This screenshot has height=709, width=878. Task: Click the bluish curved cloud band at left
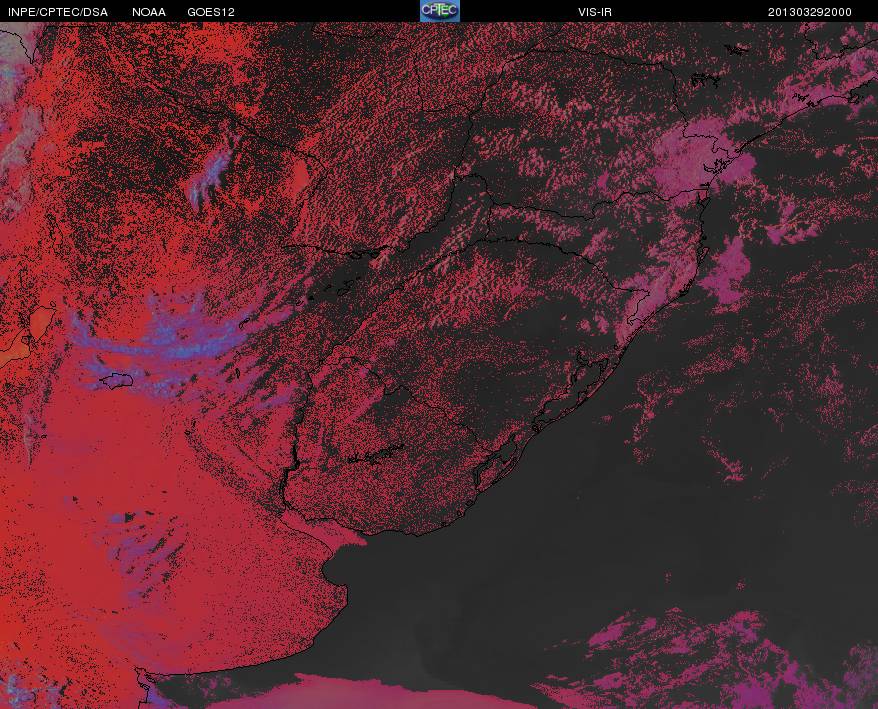pyautogui.click(x=162, y=342)
